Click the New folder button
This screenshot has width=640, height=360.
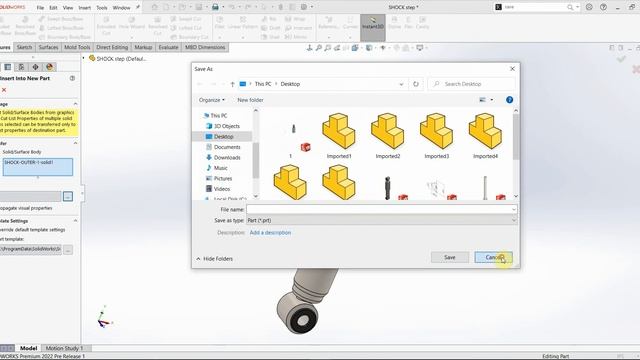[250, 100]
